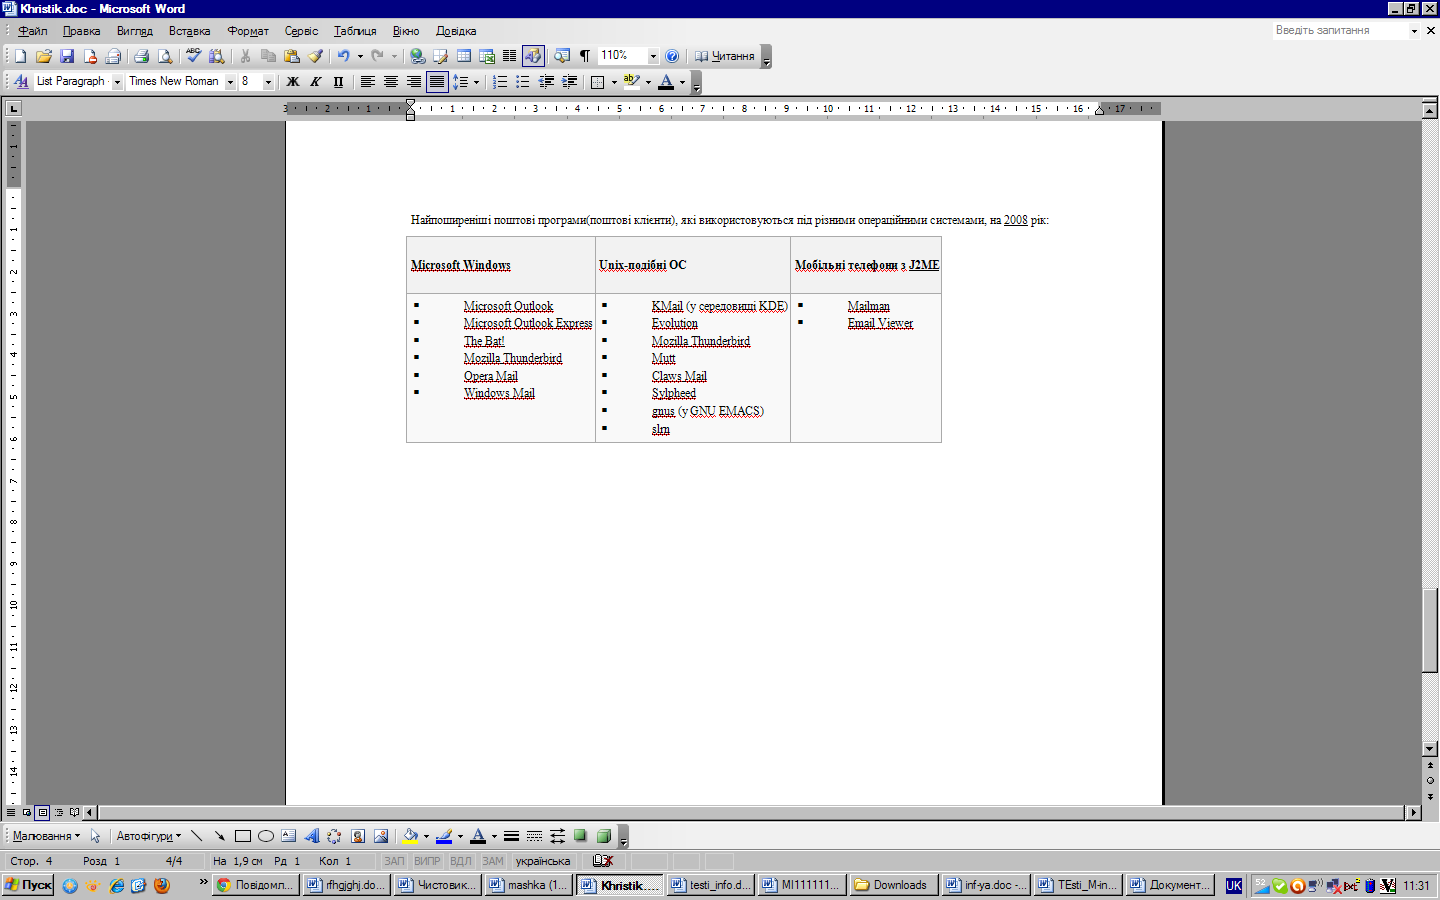The image size is (1440, 900).
Task: Open Print Preview
Action: coord(165,56)
